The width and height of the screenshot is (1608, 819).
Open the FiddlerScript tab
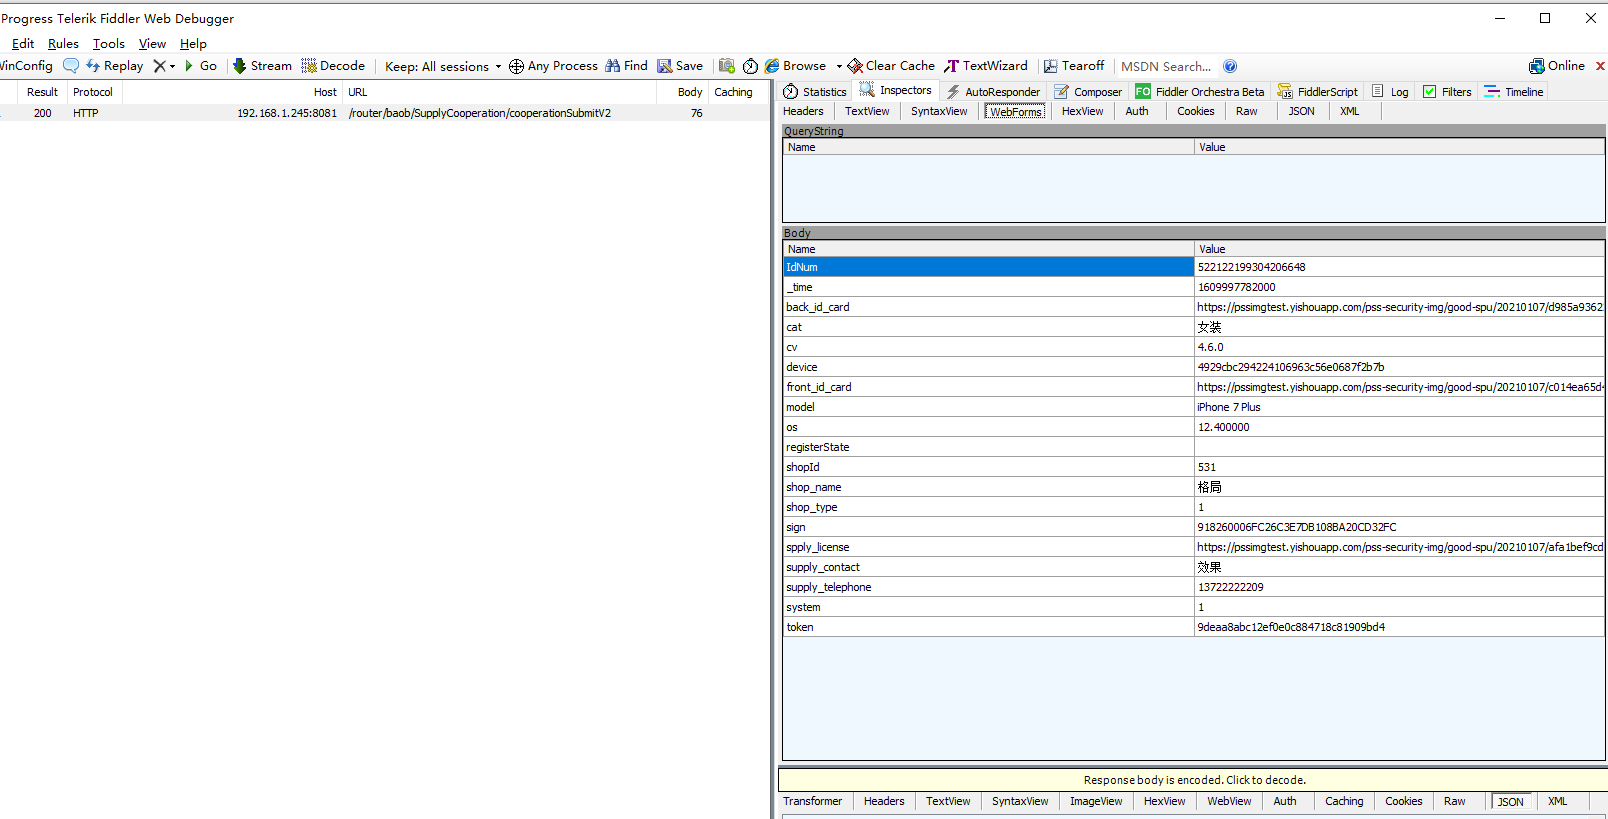(1317, 92)
